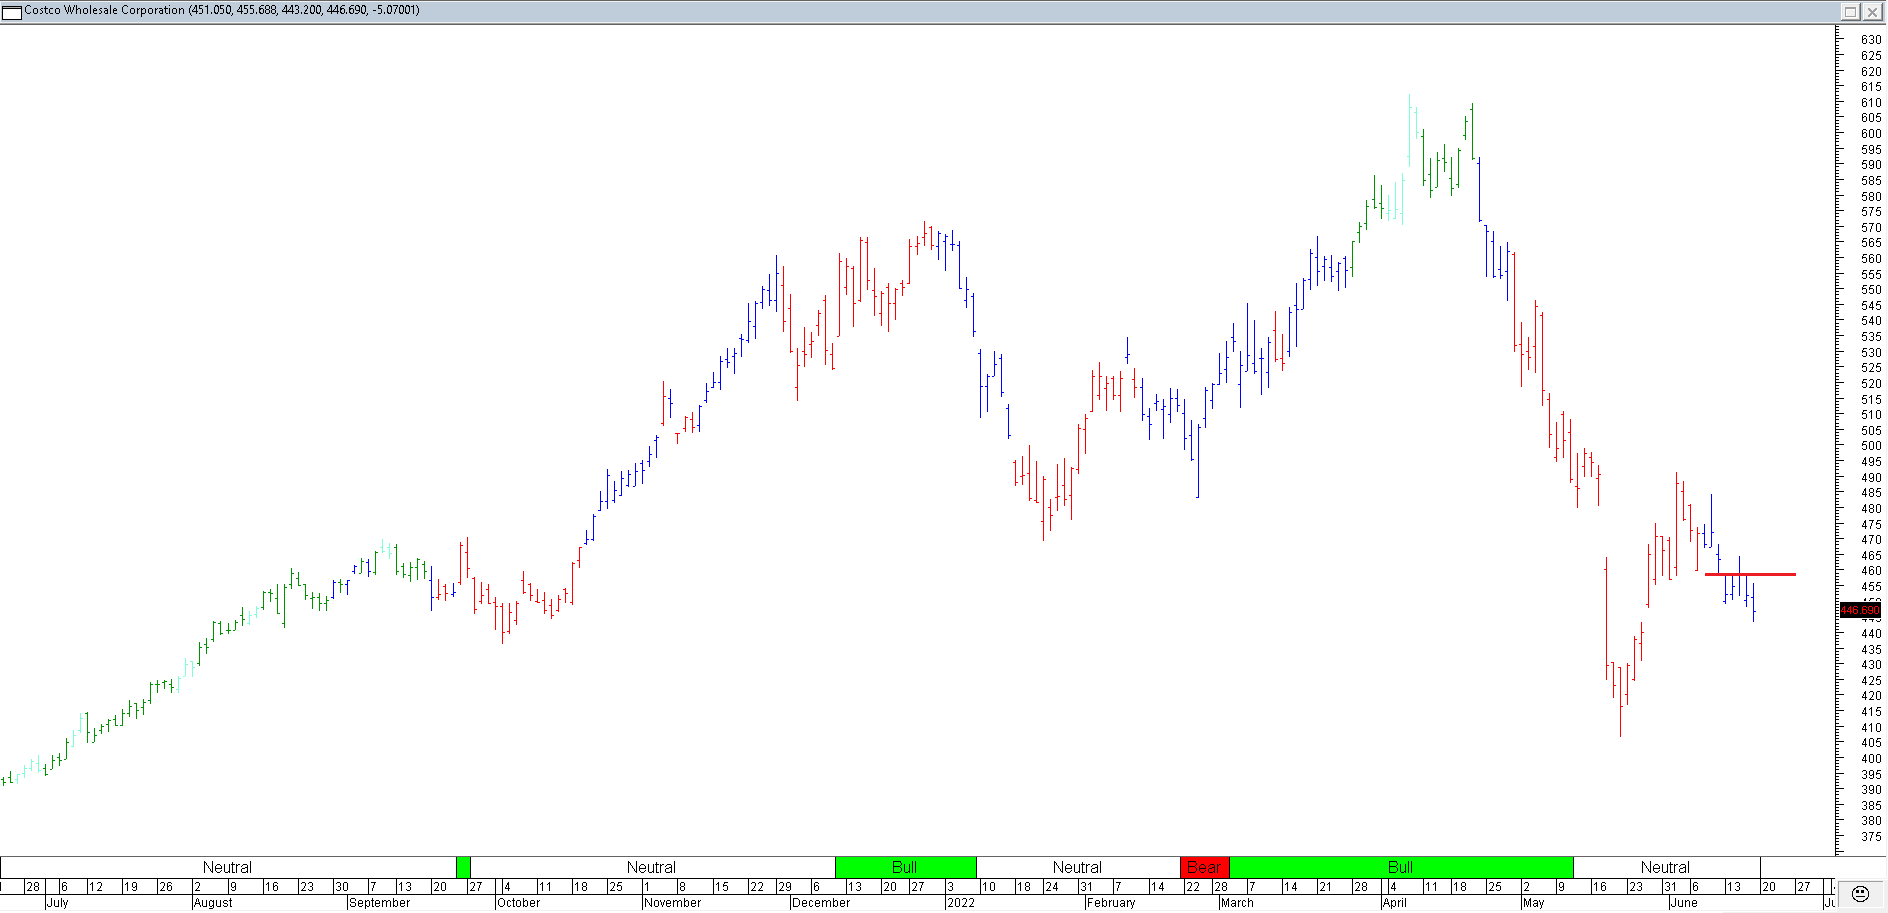The width and height of the screenshot is (1888, 913).
Task: Maximize the Costco chart window
Action: [x=1850, y=11]
